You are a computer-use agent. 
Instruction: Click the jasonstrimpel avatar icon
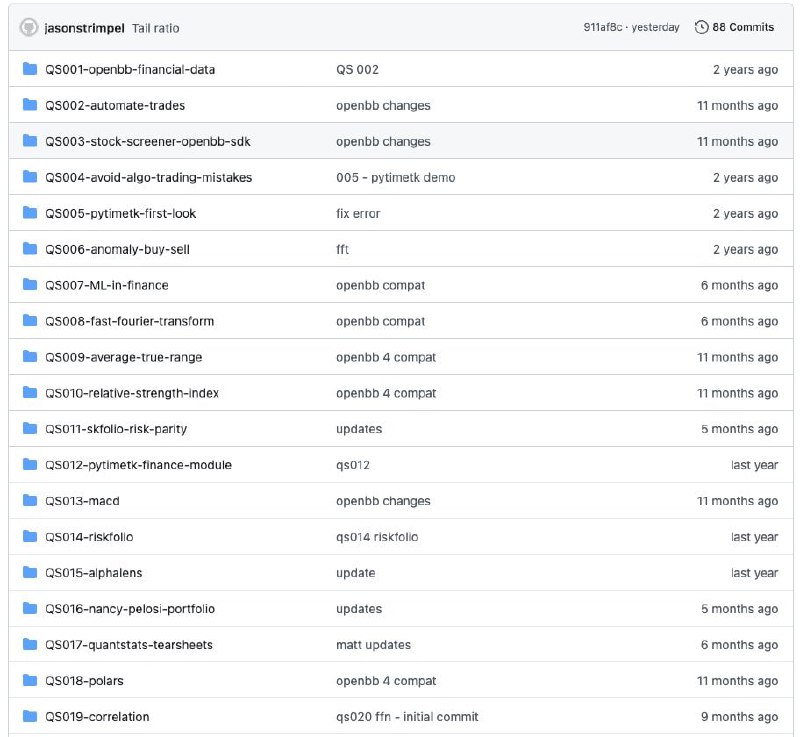(29, 28)
